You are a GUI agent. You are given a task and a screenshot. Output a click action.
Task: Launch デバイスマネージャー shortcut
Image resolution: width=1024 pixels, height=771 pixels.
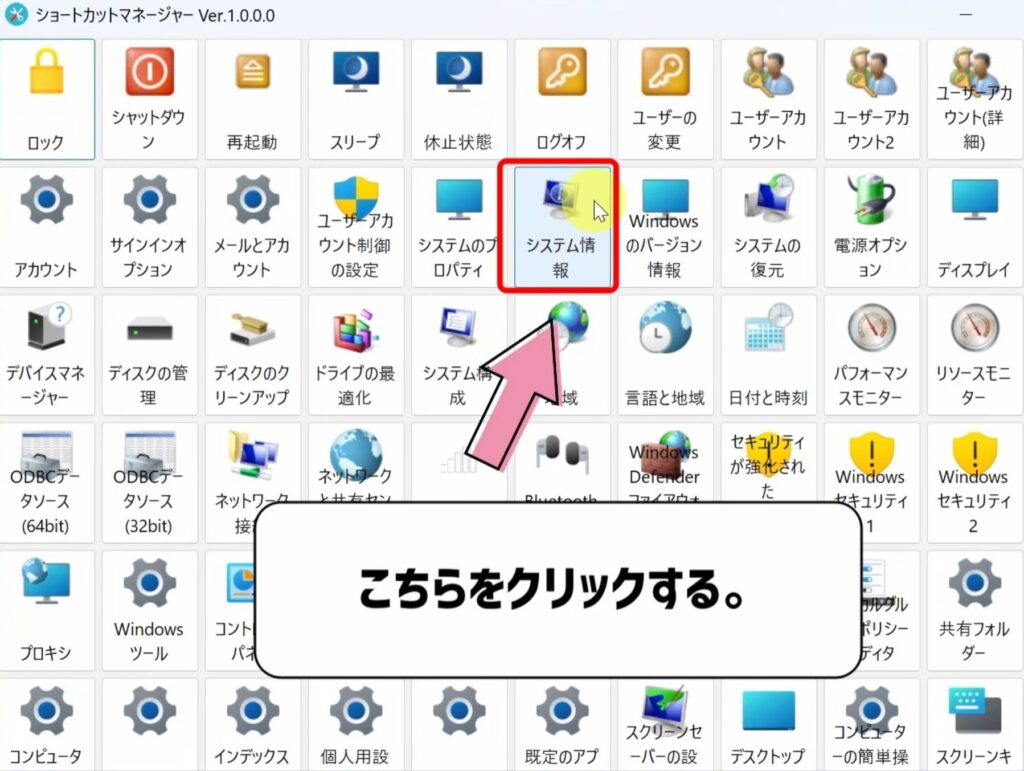tap(45, 354)
